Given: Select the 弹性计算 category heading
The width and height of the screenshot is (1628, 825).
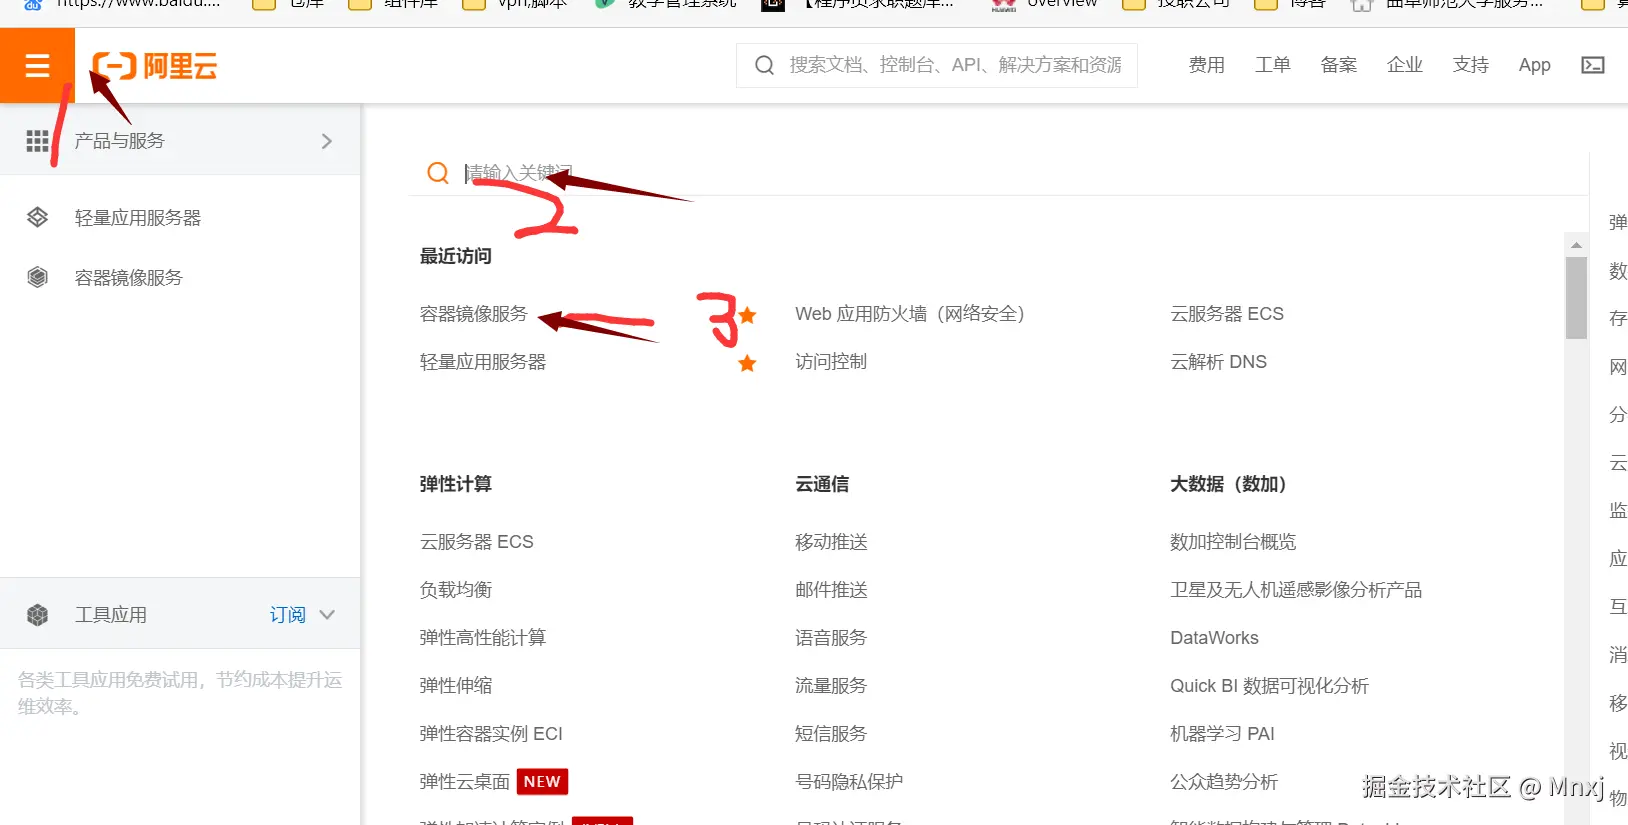Looking at the screenshot, I should point(456,484).
